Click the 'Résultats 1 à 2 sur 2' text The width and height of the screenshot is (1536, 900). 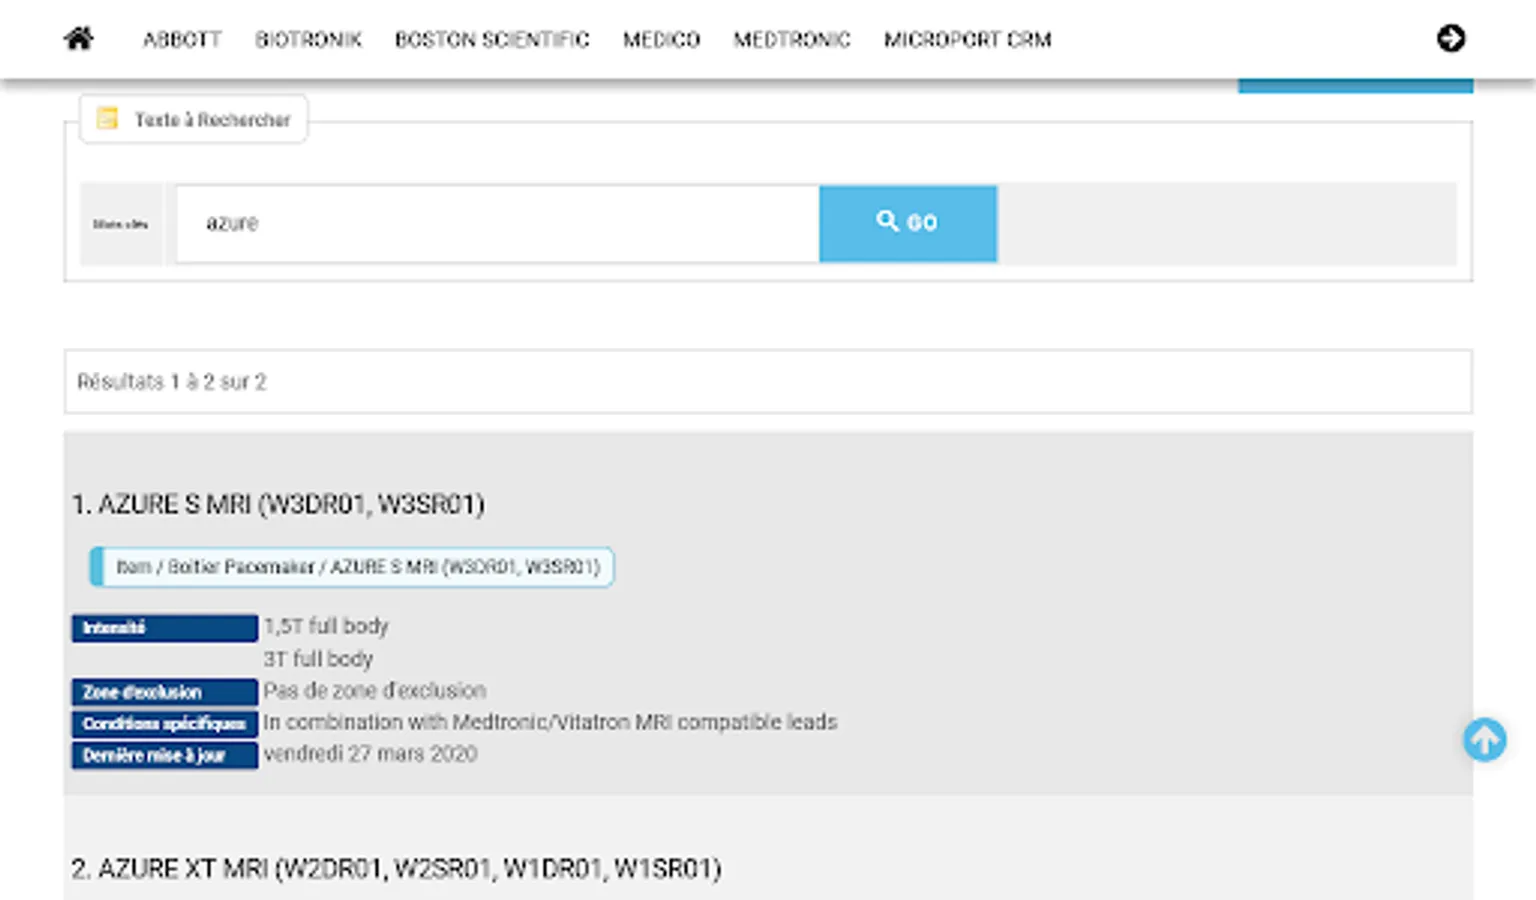172,382
